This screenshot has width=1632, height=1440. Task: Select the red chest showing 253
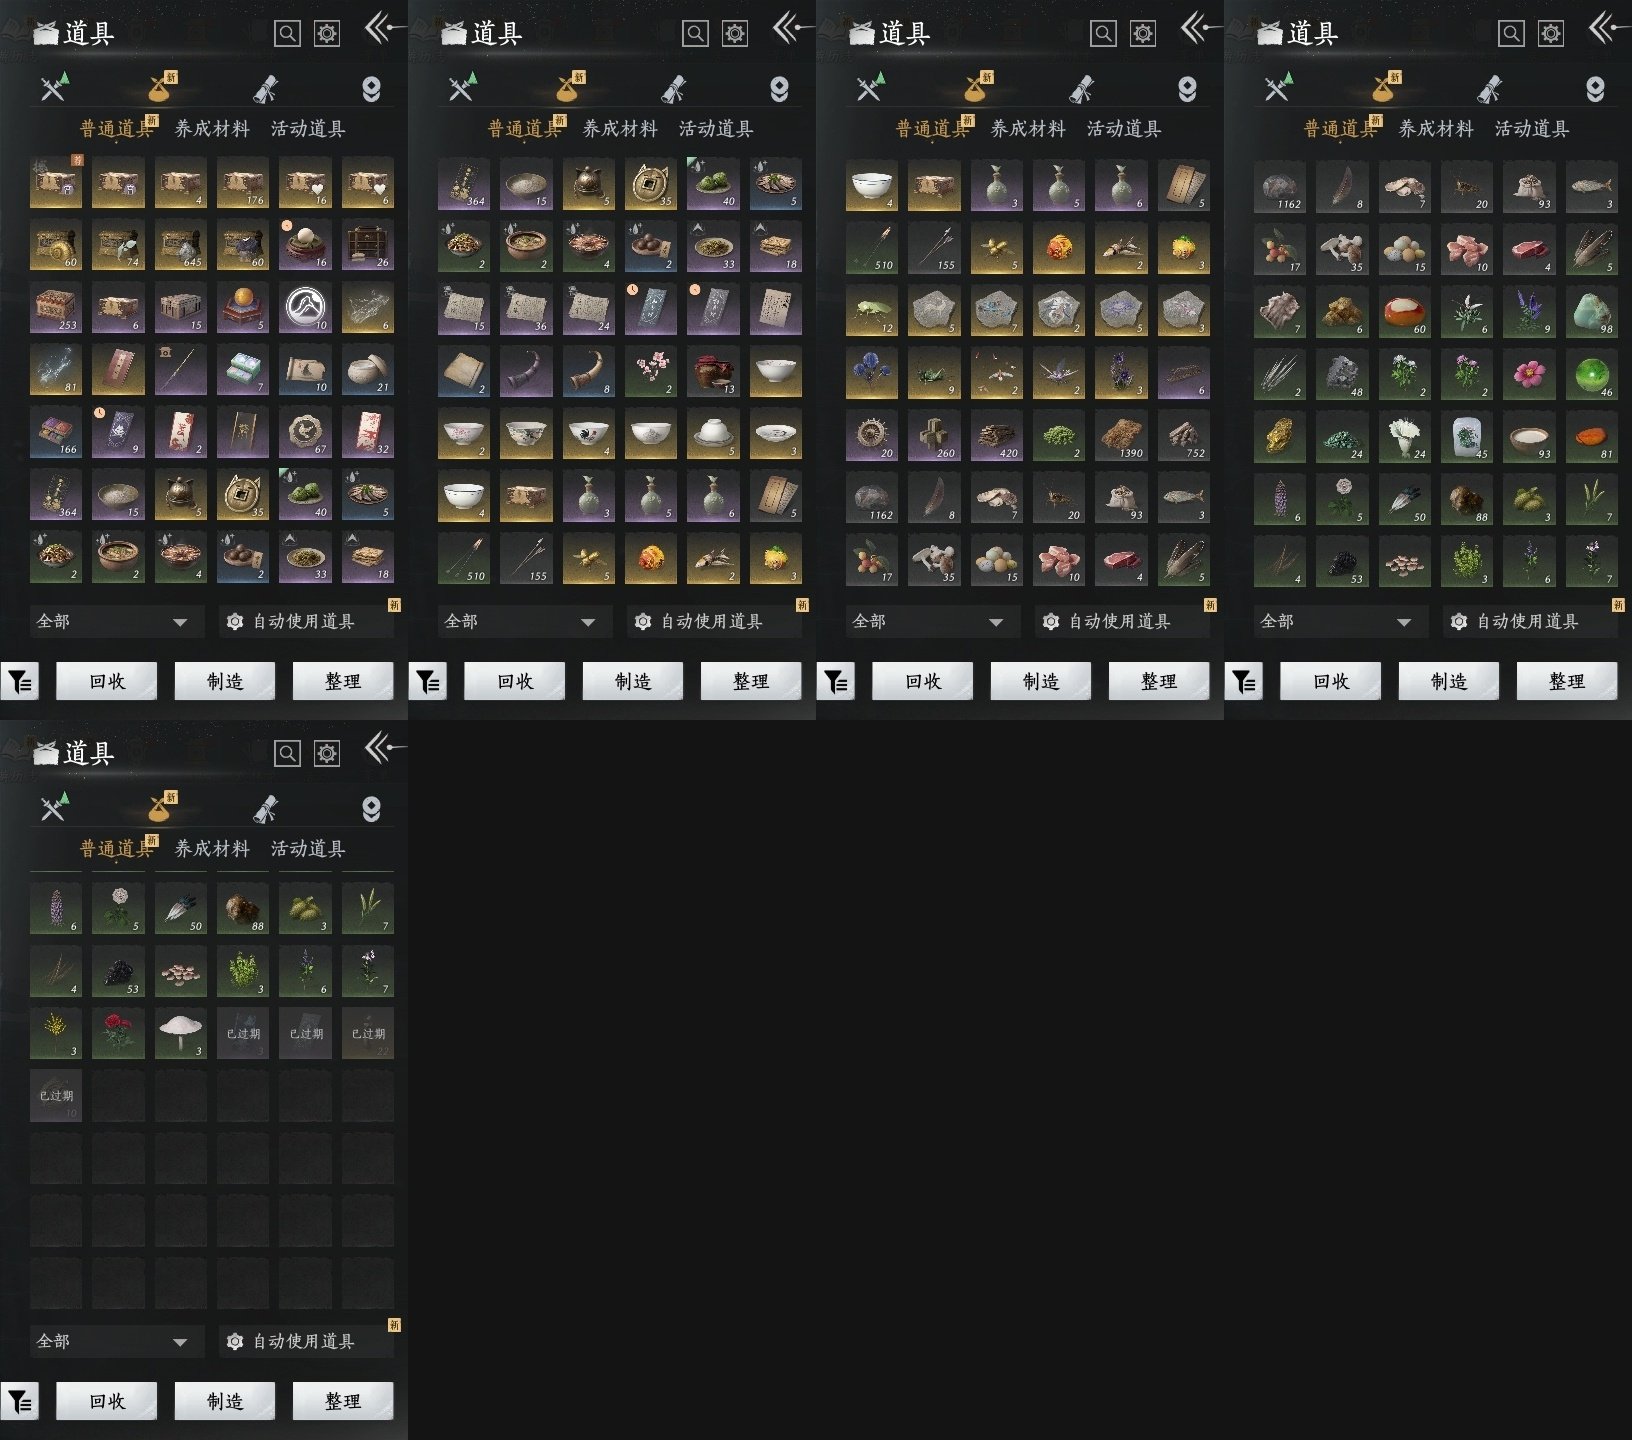[x=56, y=308]
